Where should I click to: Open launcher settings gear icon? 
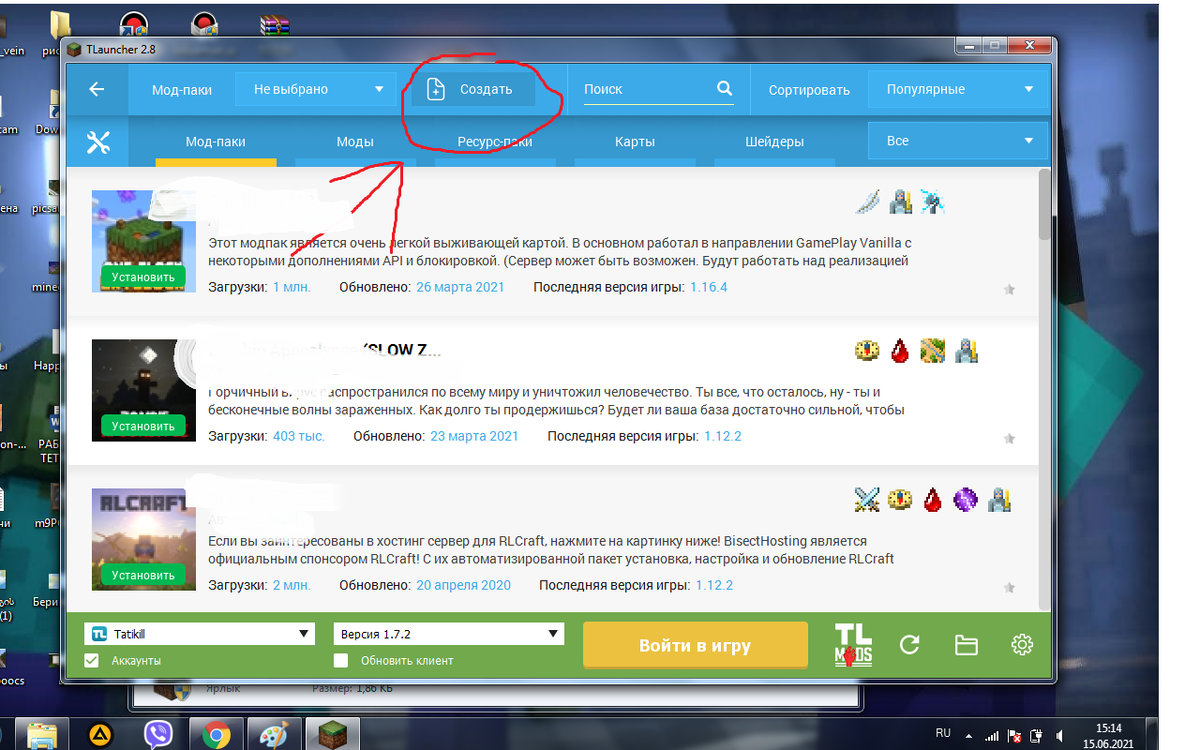1022,645
